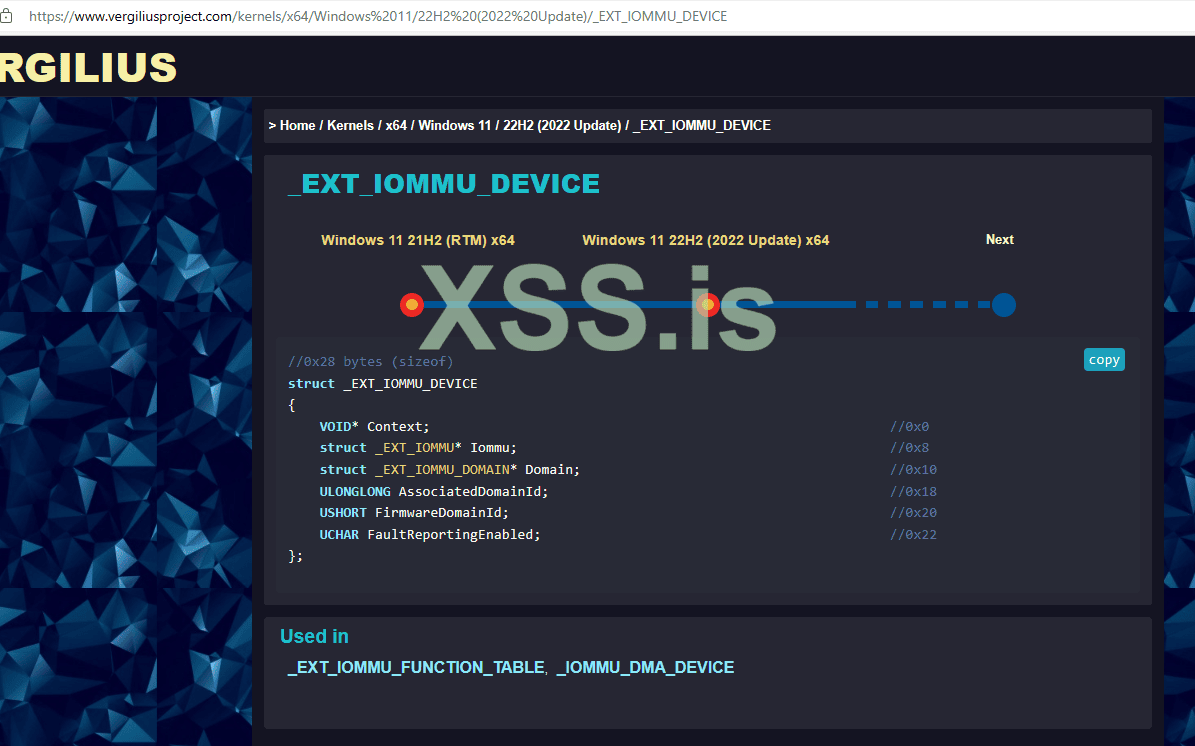Click the Next label on the timeline
Screen dimensions: 1195x746
click(x=999, y=239)
